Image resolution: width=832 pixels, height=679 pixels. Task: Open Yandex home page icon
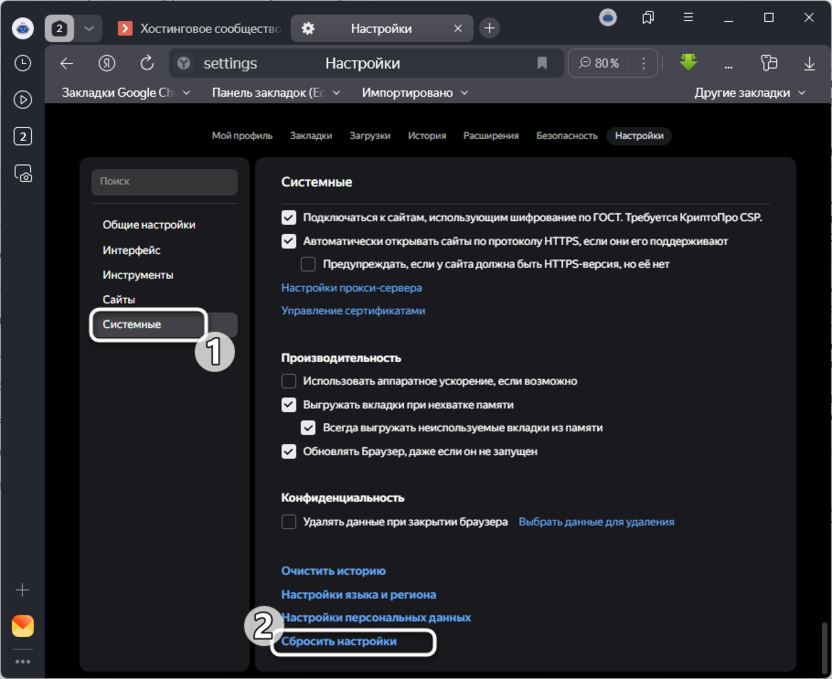[107, 64]
